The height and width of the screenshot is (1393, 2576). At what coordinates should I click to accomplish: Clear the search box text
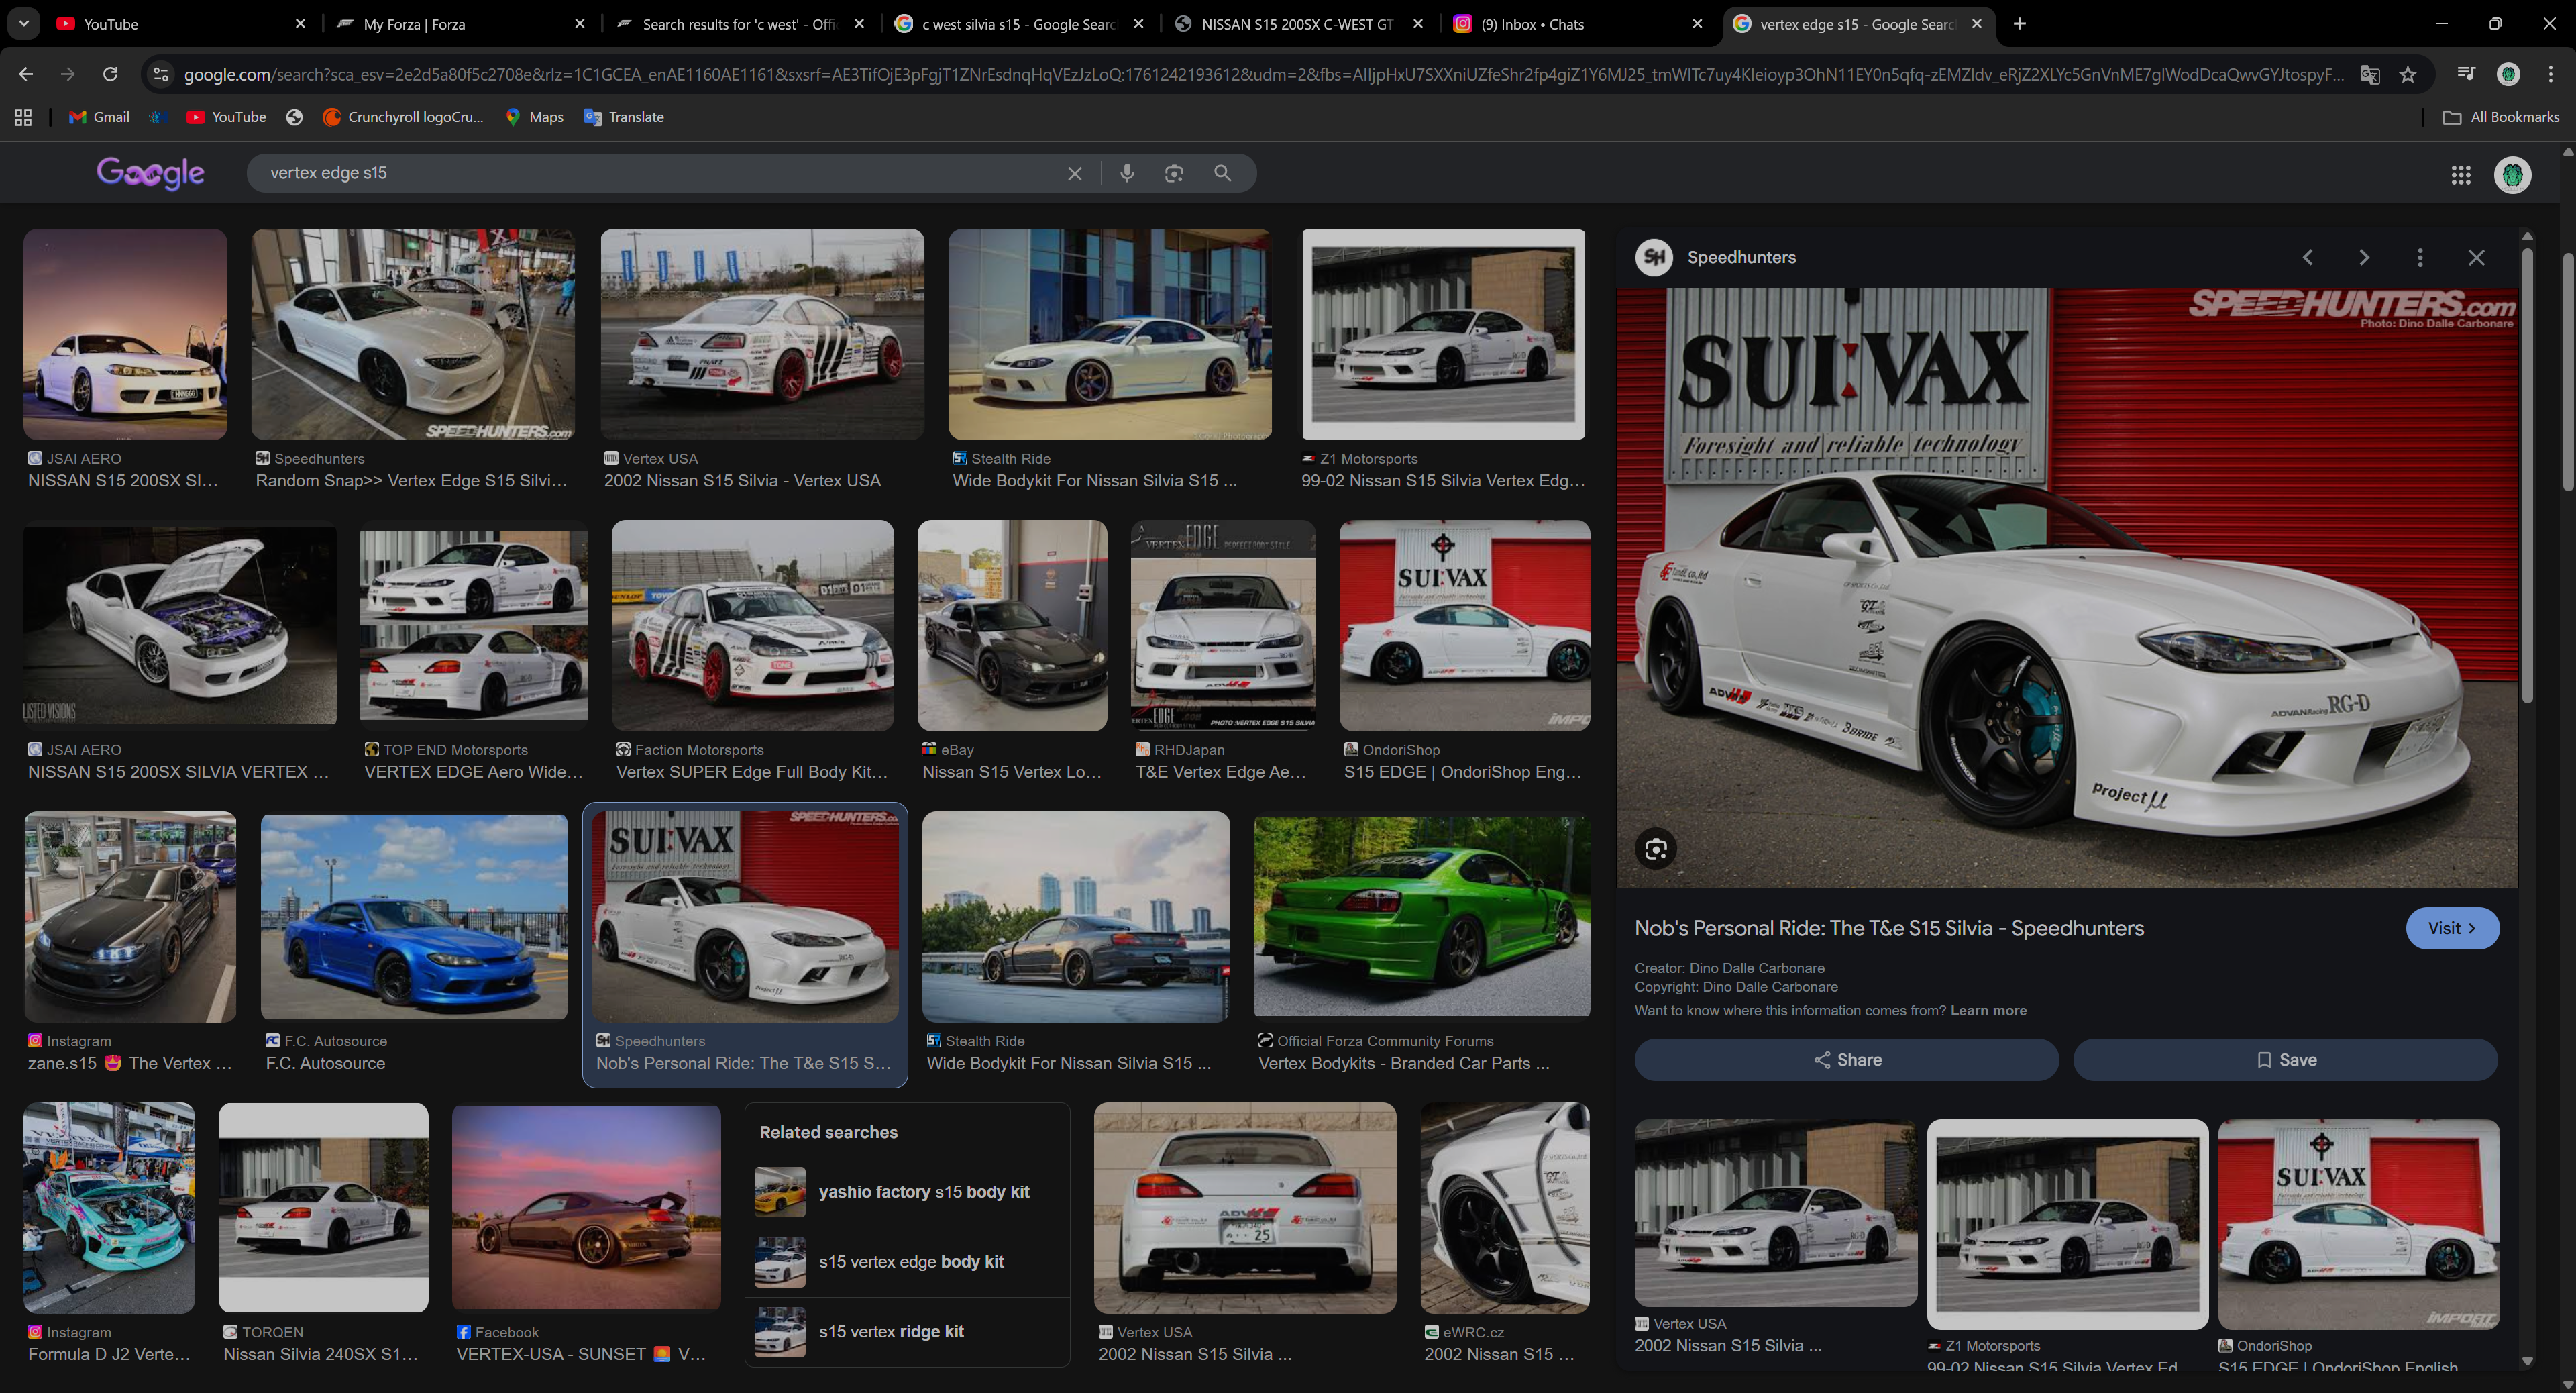[x=1074, y=173]
